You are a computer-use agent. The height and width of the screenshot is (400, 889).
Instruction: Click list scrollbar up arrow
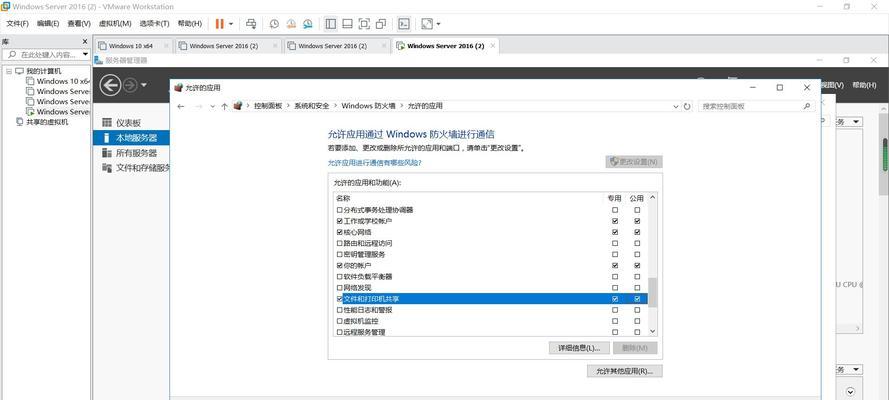(x=652, y=198)
